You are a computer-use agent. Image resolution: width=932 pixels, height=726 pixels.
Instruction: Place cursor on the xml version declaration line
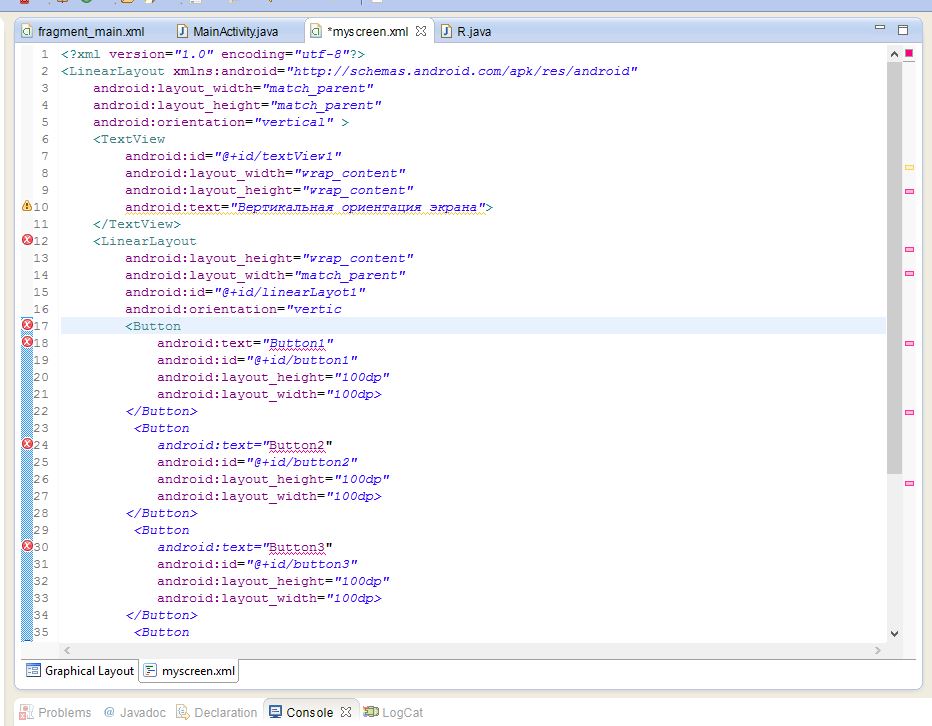coord(213,54)
